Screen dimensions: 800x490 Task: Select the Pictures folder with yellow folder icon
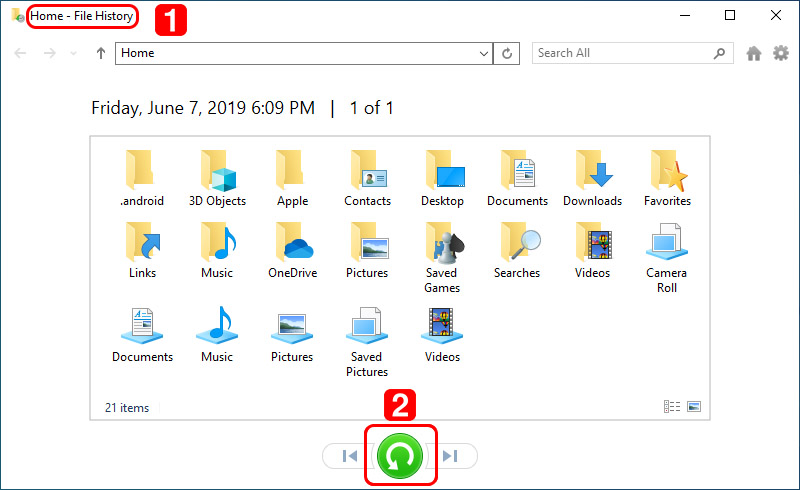pyautogui.click(x=367, y=250)
